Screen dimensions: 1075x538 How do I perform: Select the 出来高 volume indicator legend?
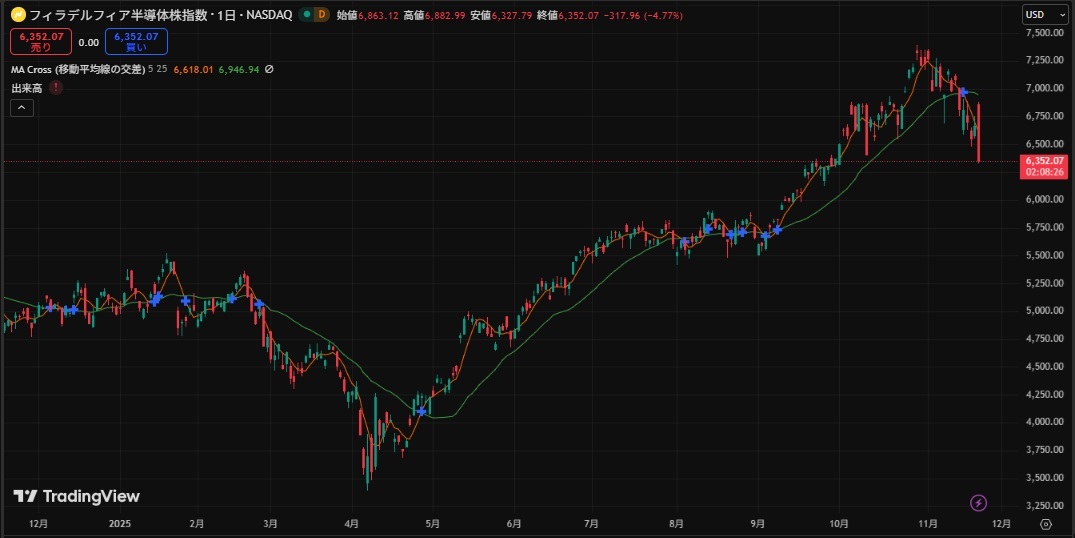click(x=27, y=88)
